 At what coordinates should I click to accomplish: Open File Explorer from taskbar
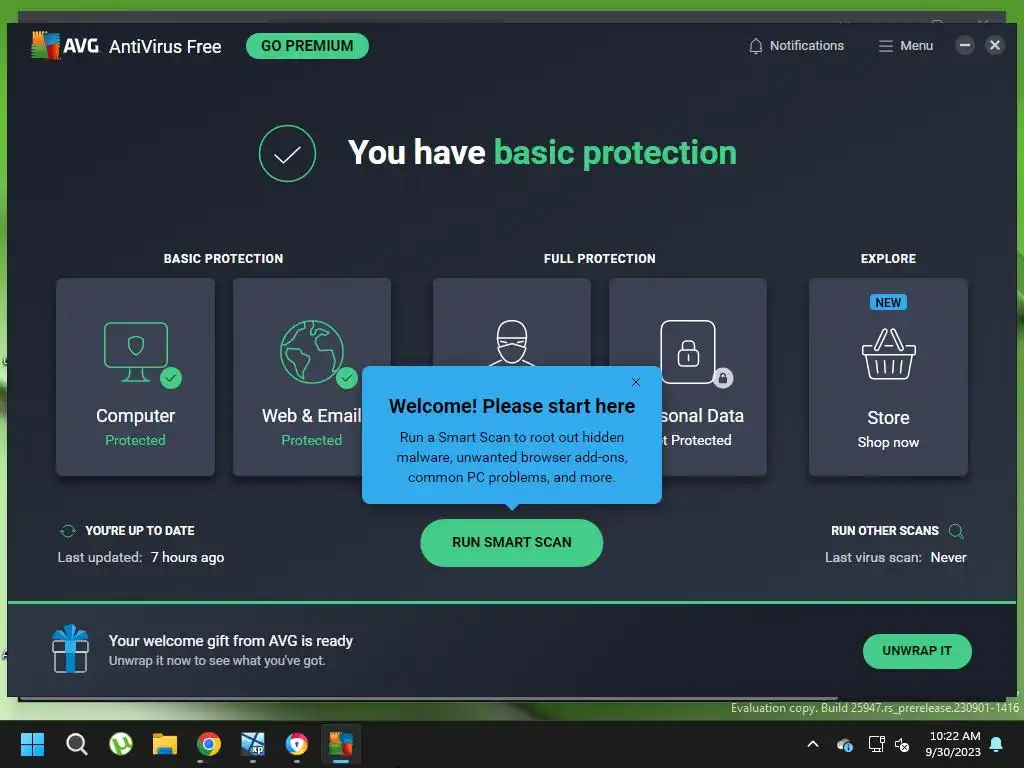(165, 744)
